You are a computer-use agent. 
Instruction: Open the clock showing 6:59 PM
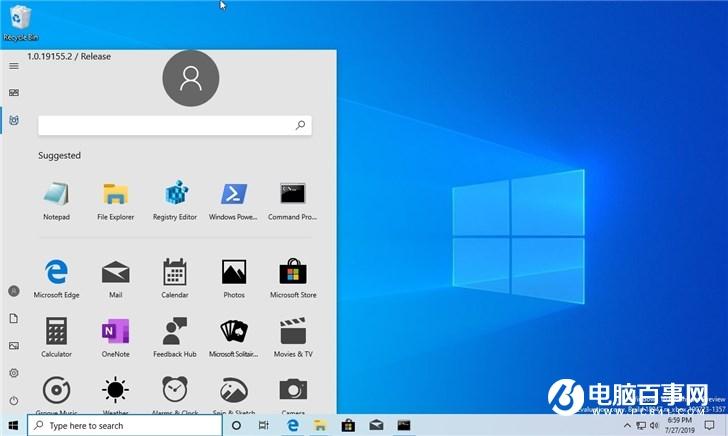coord(679,425)
